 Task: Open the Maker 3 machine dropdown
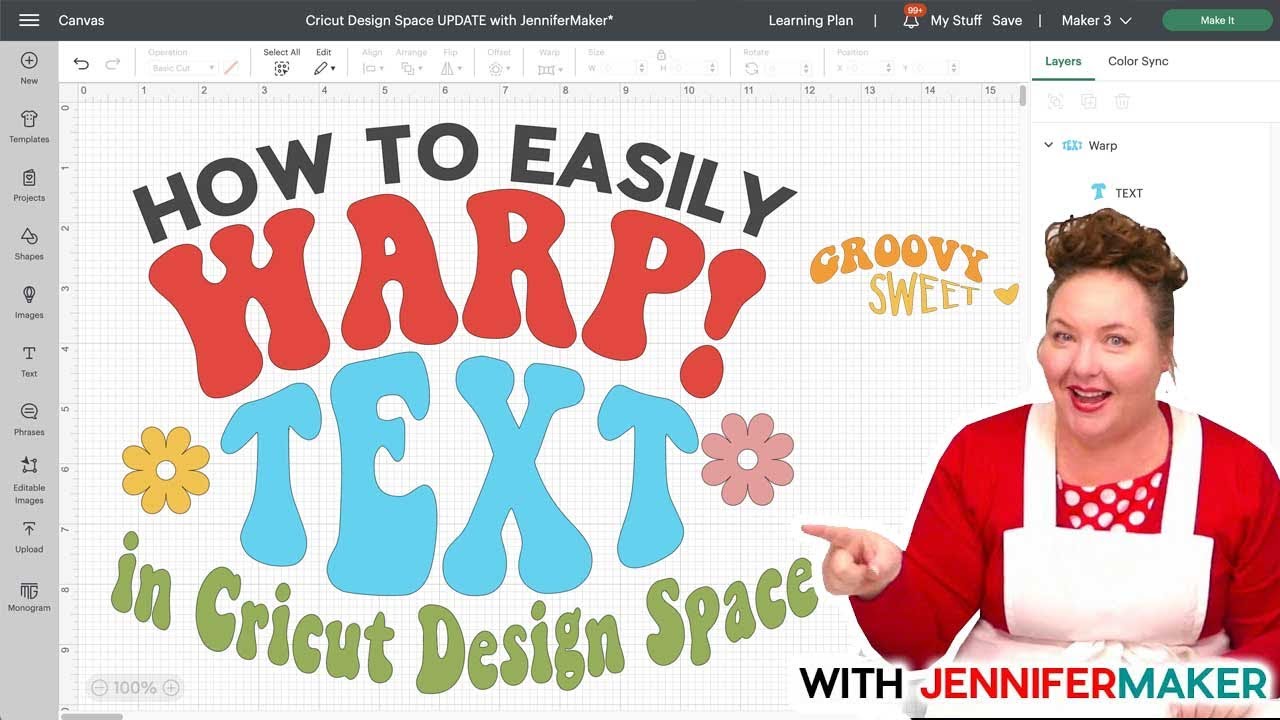click(x=1097, y=20)
